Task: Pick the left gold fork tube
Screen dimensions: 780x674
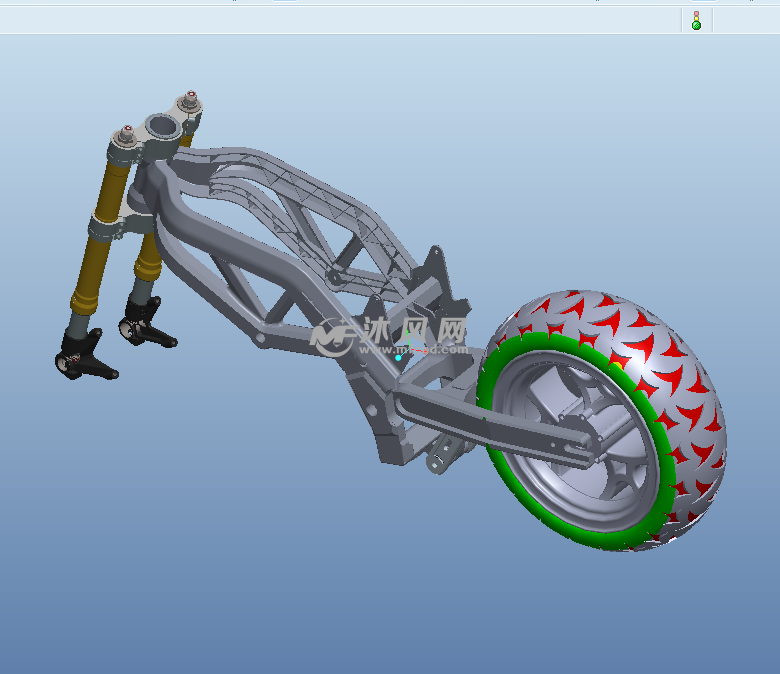Action: (x=98, y=240)
